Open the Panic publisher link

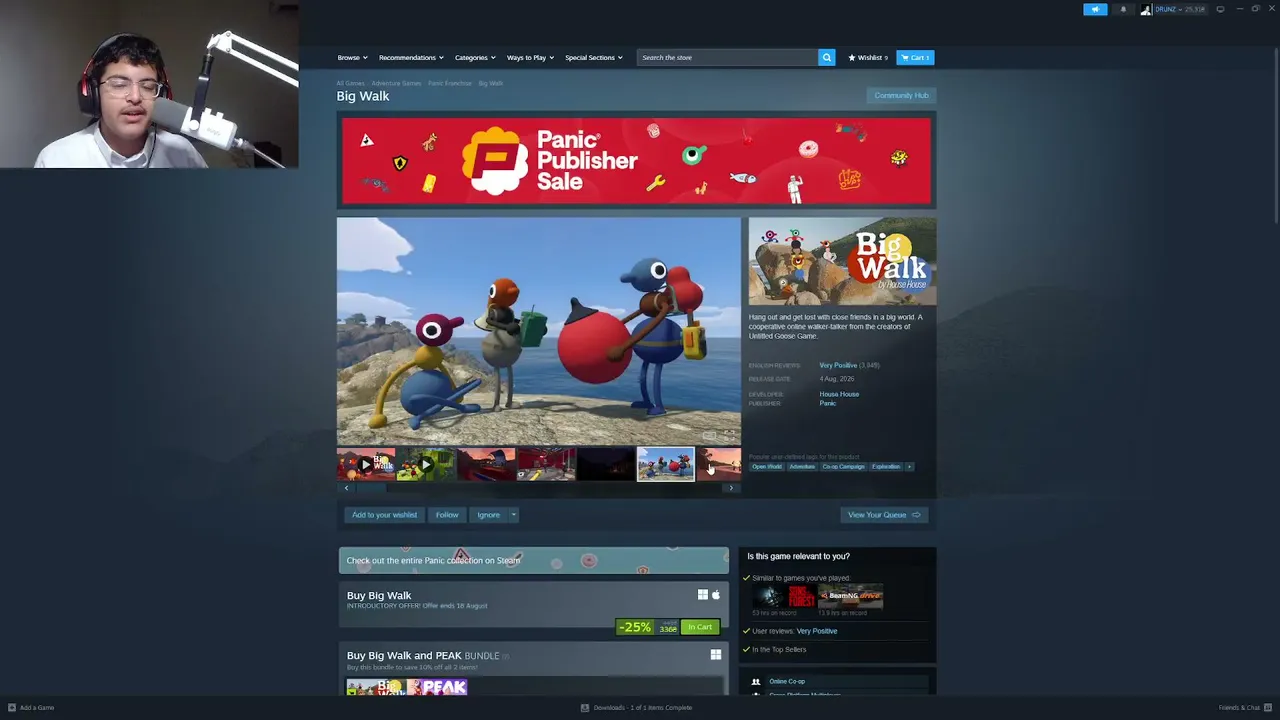pyautogui.click(x=828, y=403)
